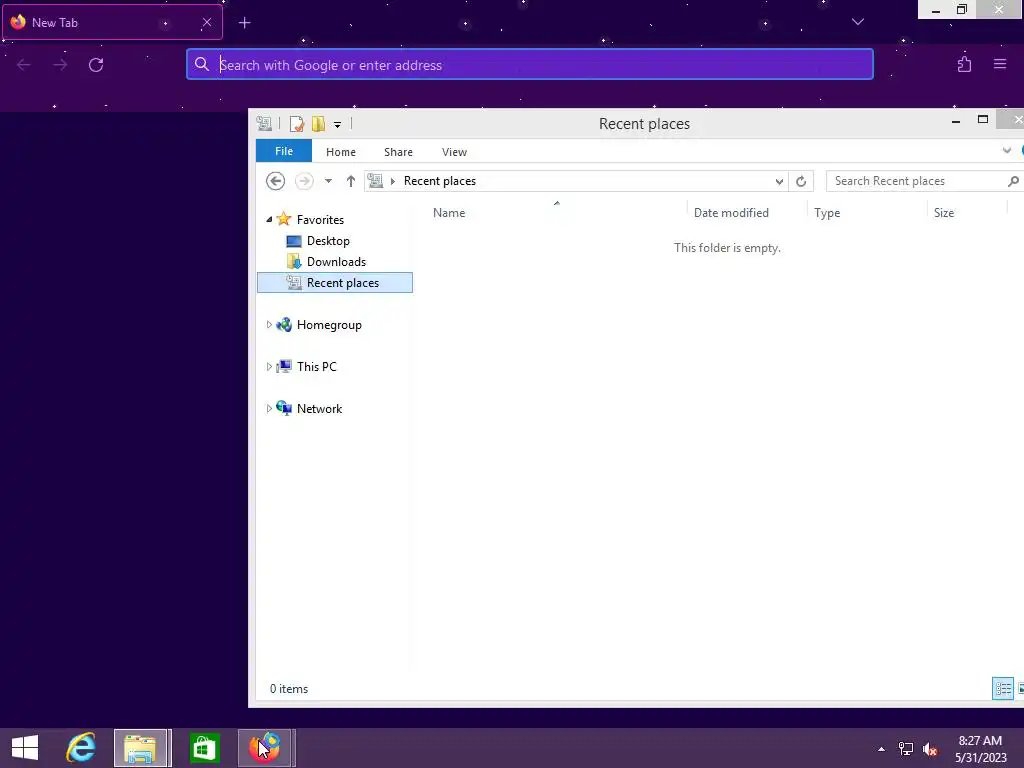The image size is (1024, 768).
Task: Open the Firefox list all tabs chevron
Action: (x=857, y=22)
